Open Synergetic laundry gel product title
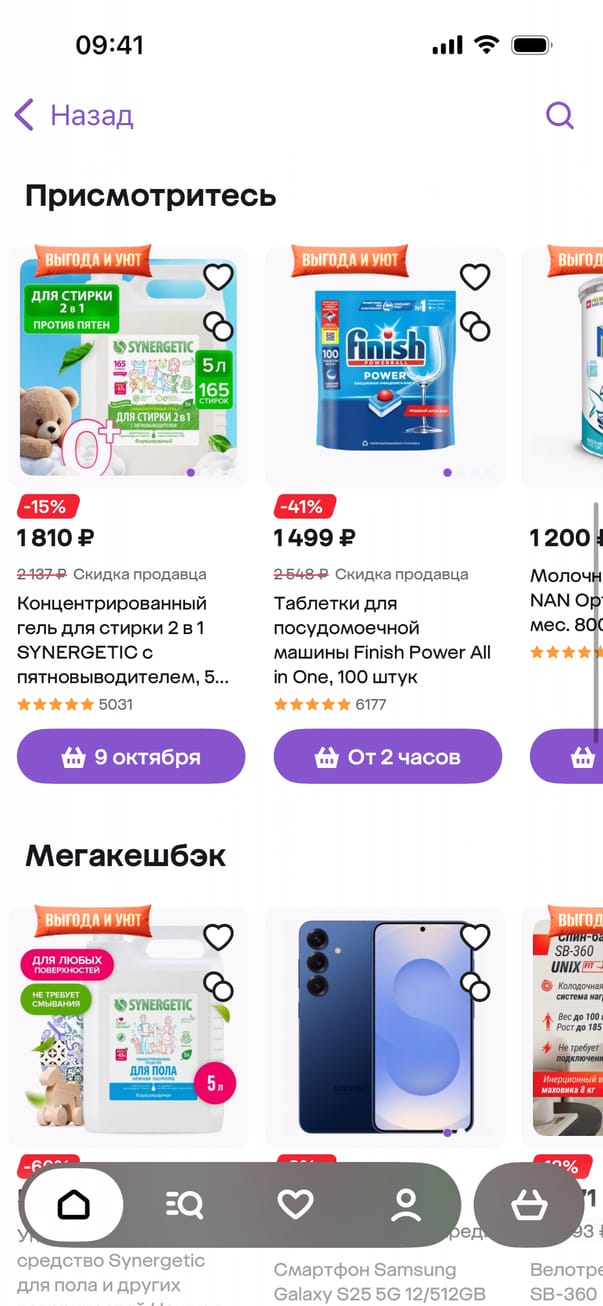 click(123, 640)
